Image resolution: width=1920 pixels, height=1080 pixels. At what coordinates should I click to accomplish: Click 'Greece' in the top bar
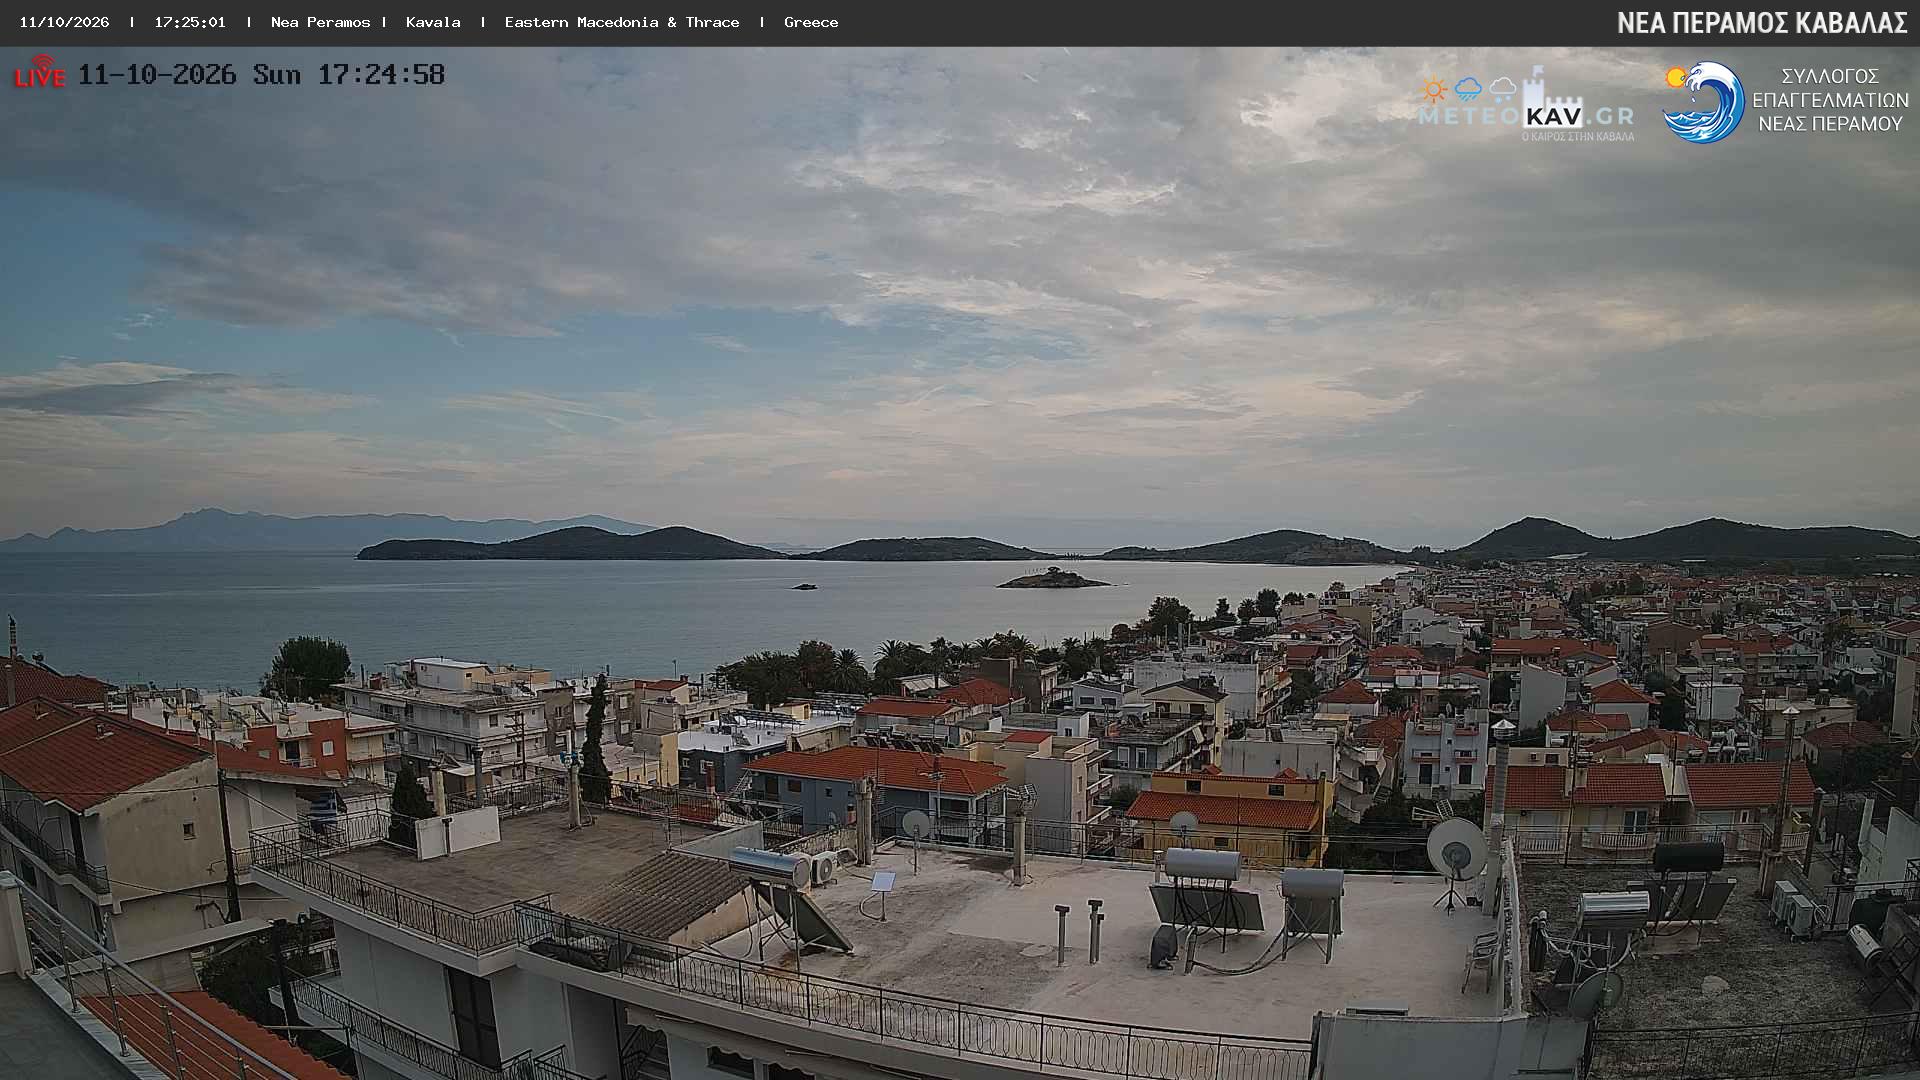point(811,22)
